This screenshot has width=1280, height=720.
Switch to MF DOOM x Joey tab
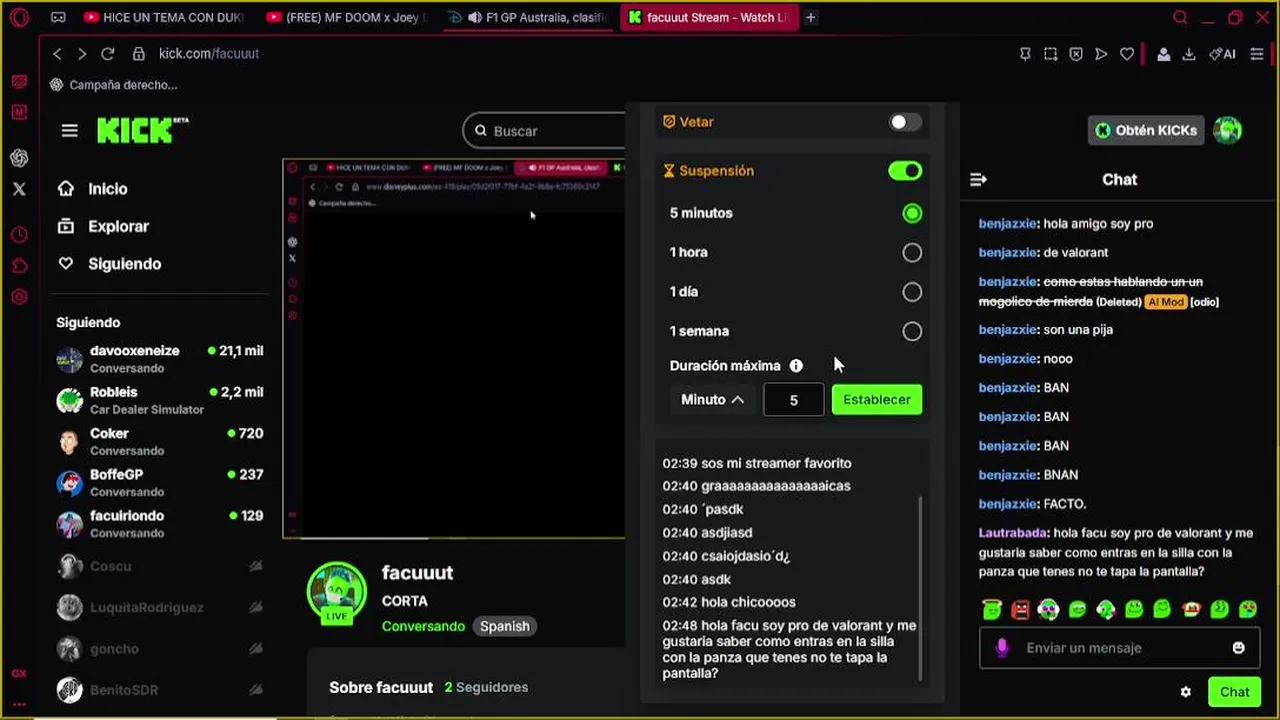click(x=347, y=17)
